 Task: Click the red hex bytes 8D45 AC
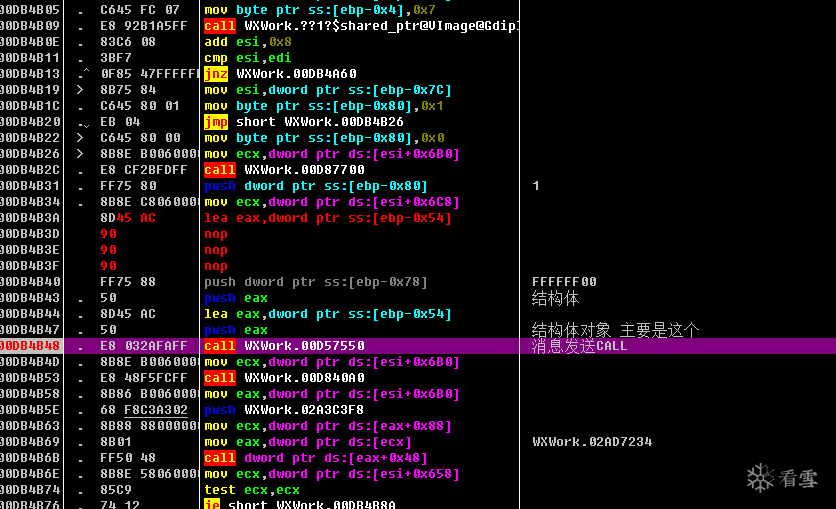tap(128, 218)
